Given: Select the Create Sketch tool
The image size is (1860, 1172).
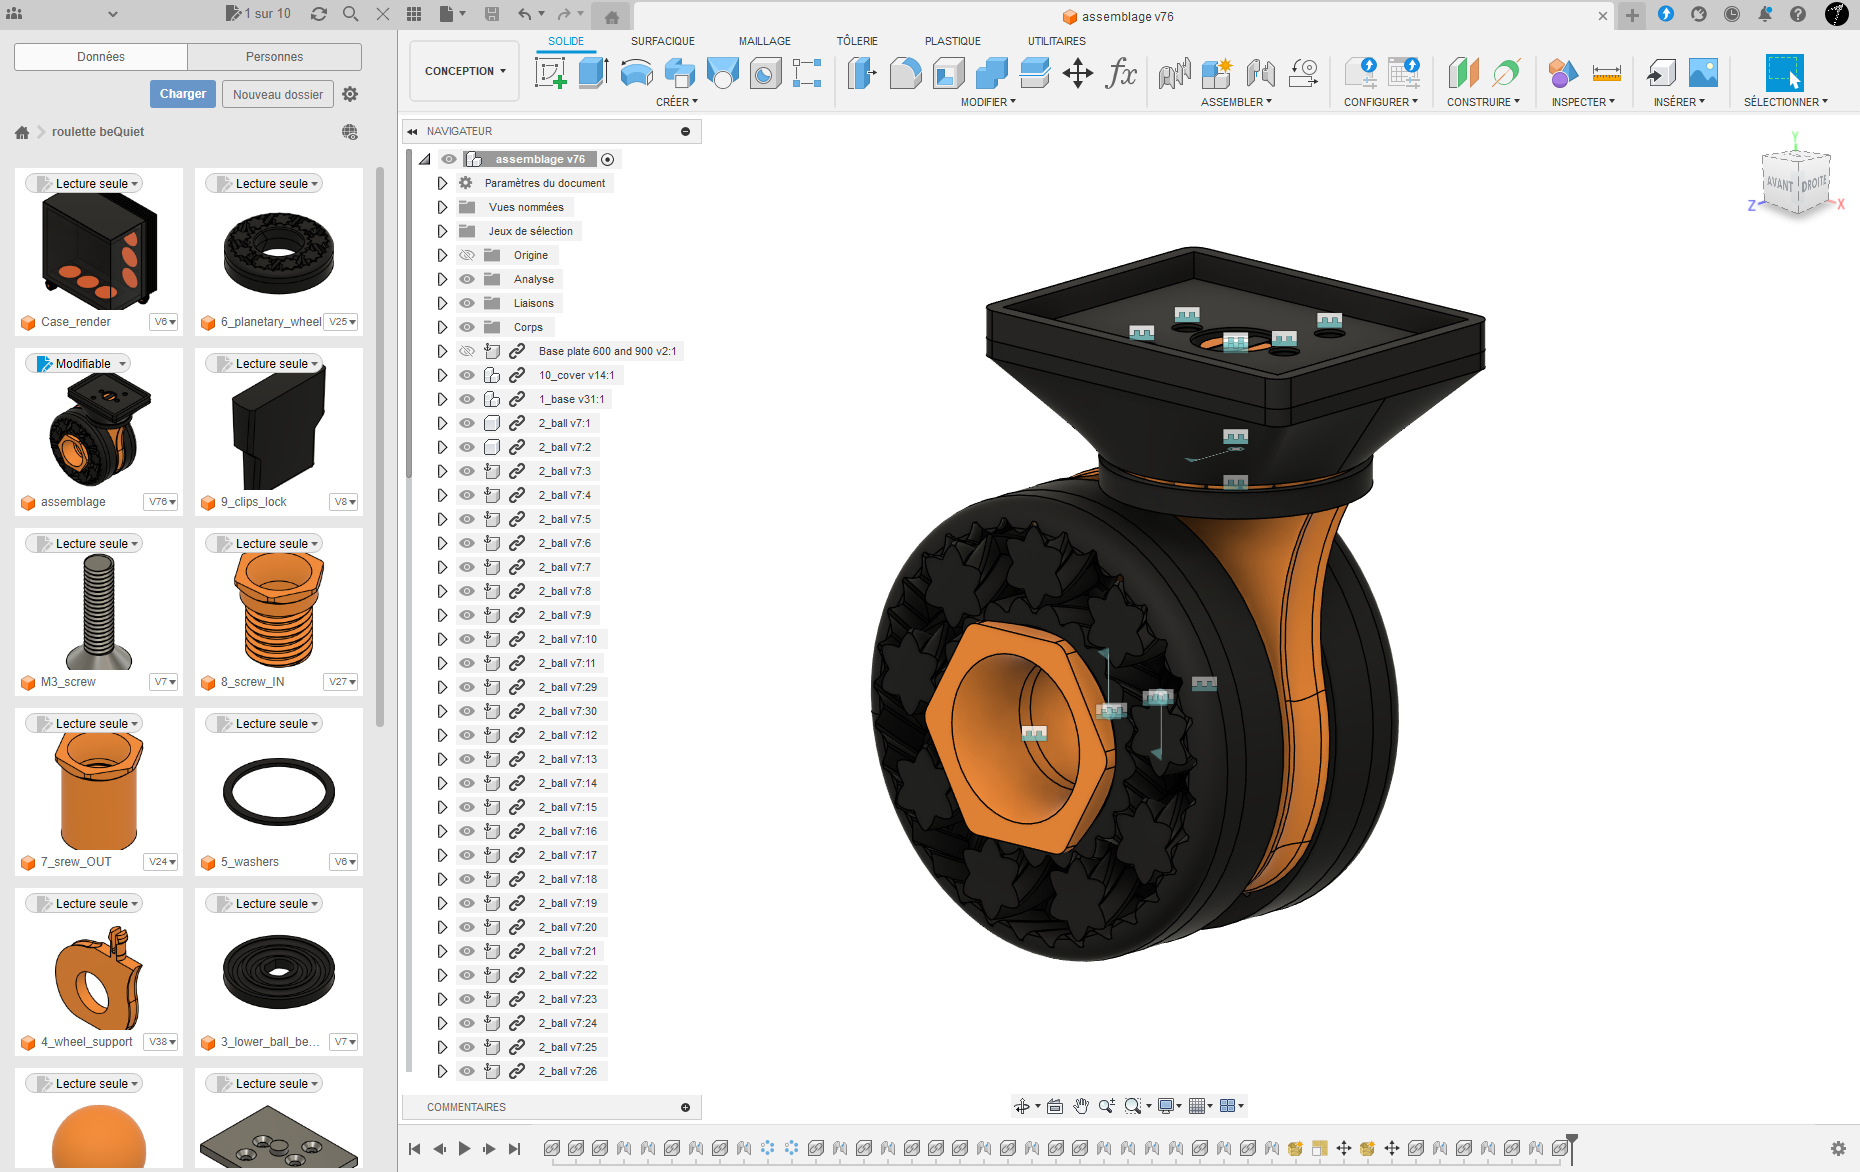Looking at the screenshot, I should tap(550, 73).
